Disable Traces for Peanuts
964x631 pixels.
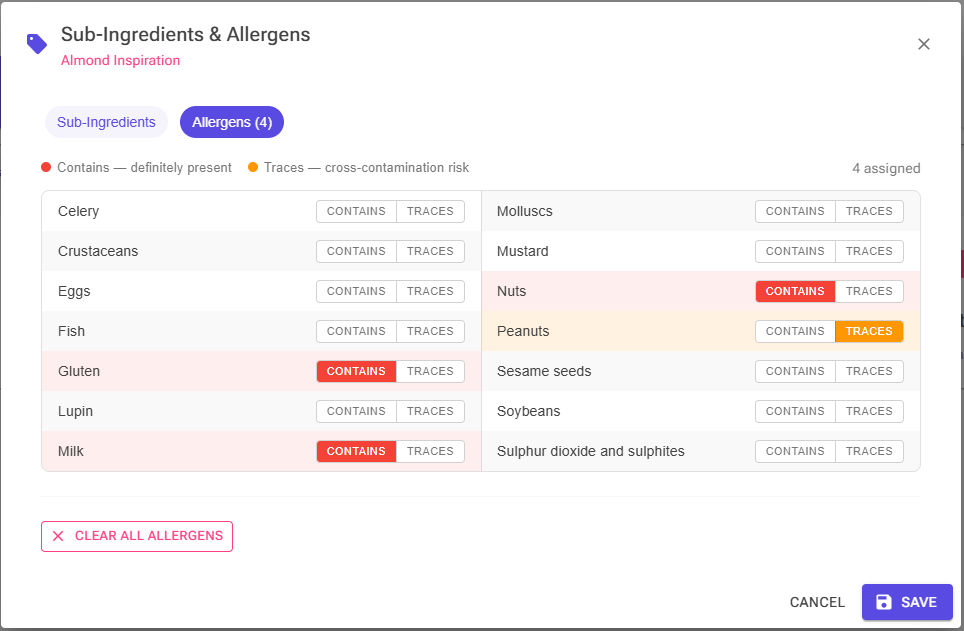[869, 331]
